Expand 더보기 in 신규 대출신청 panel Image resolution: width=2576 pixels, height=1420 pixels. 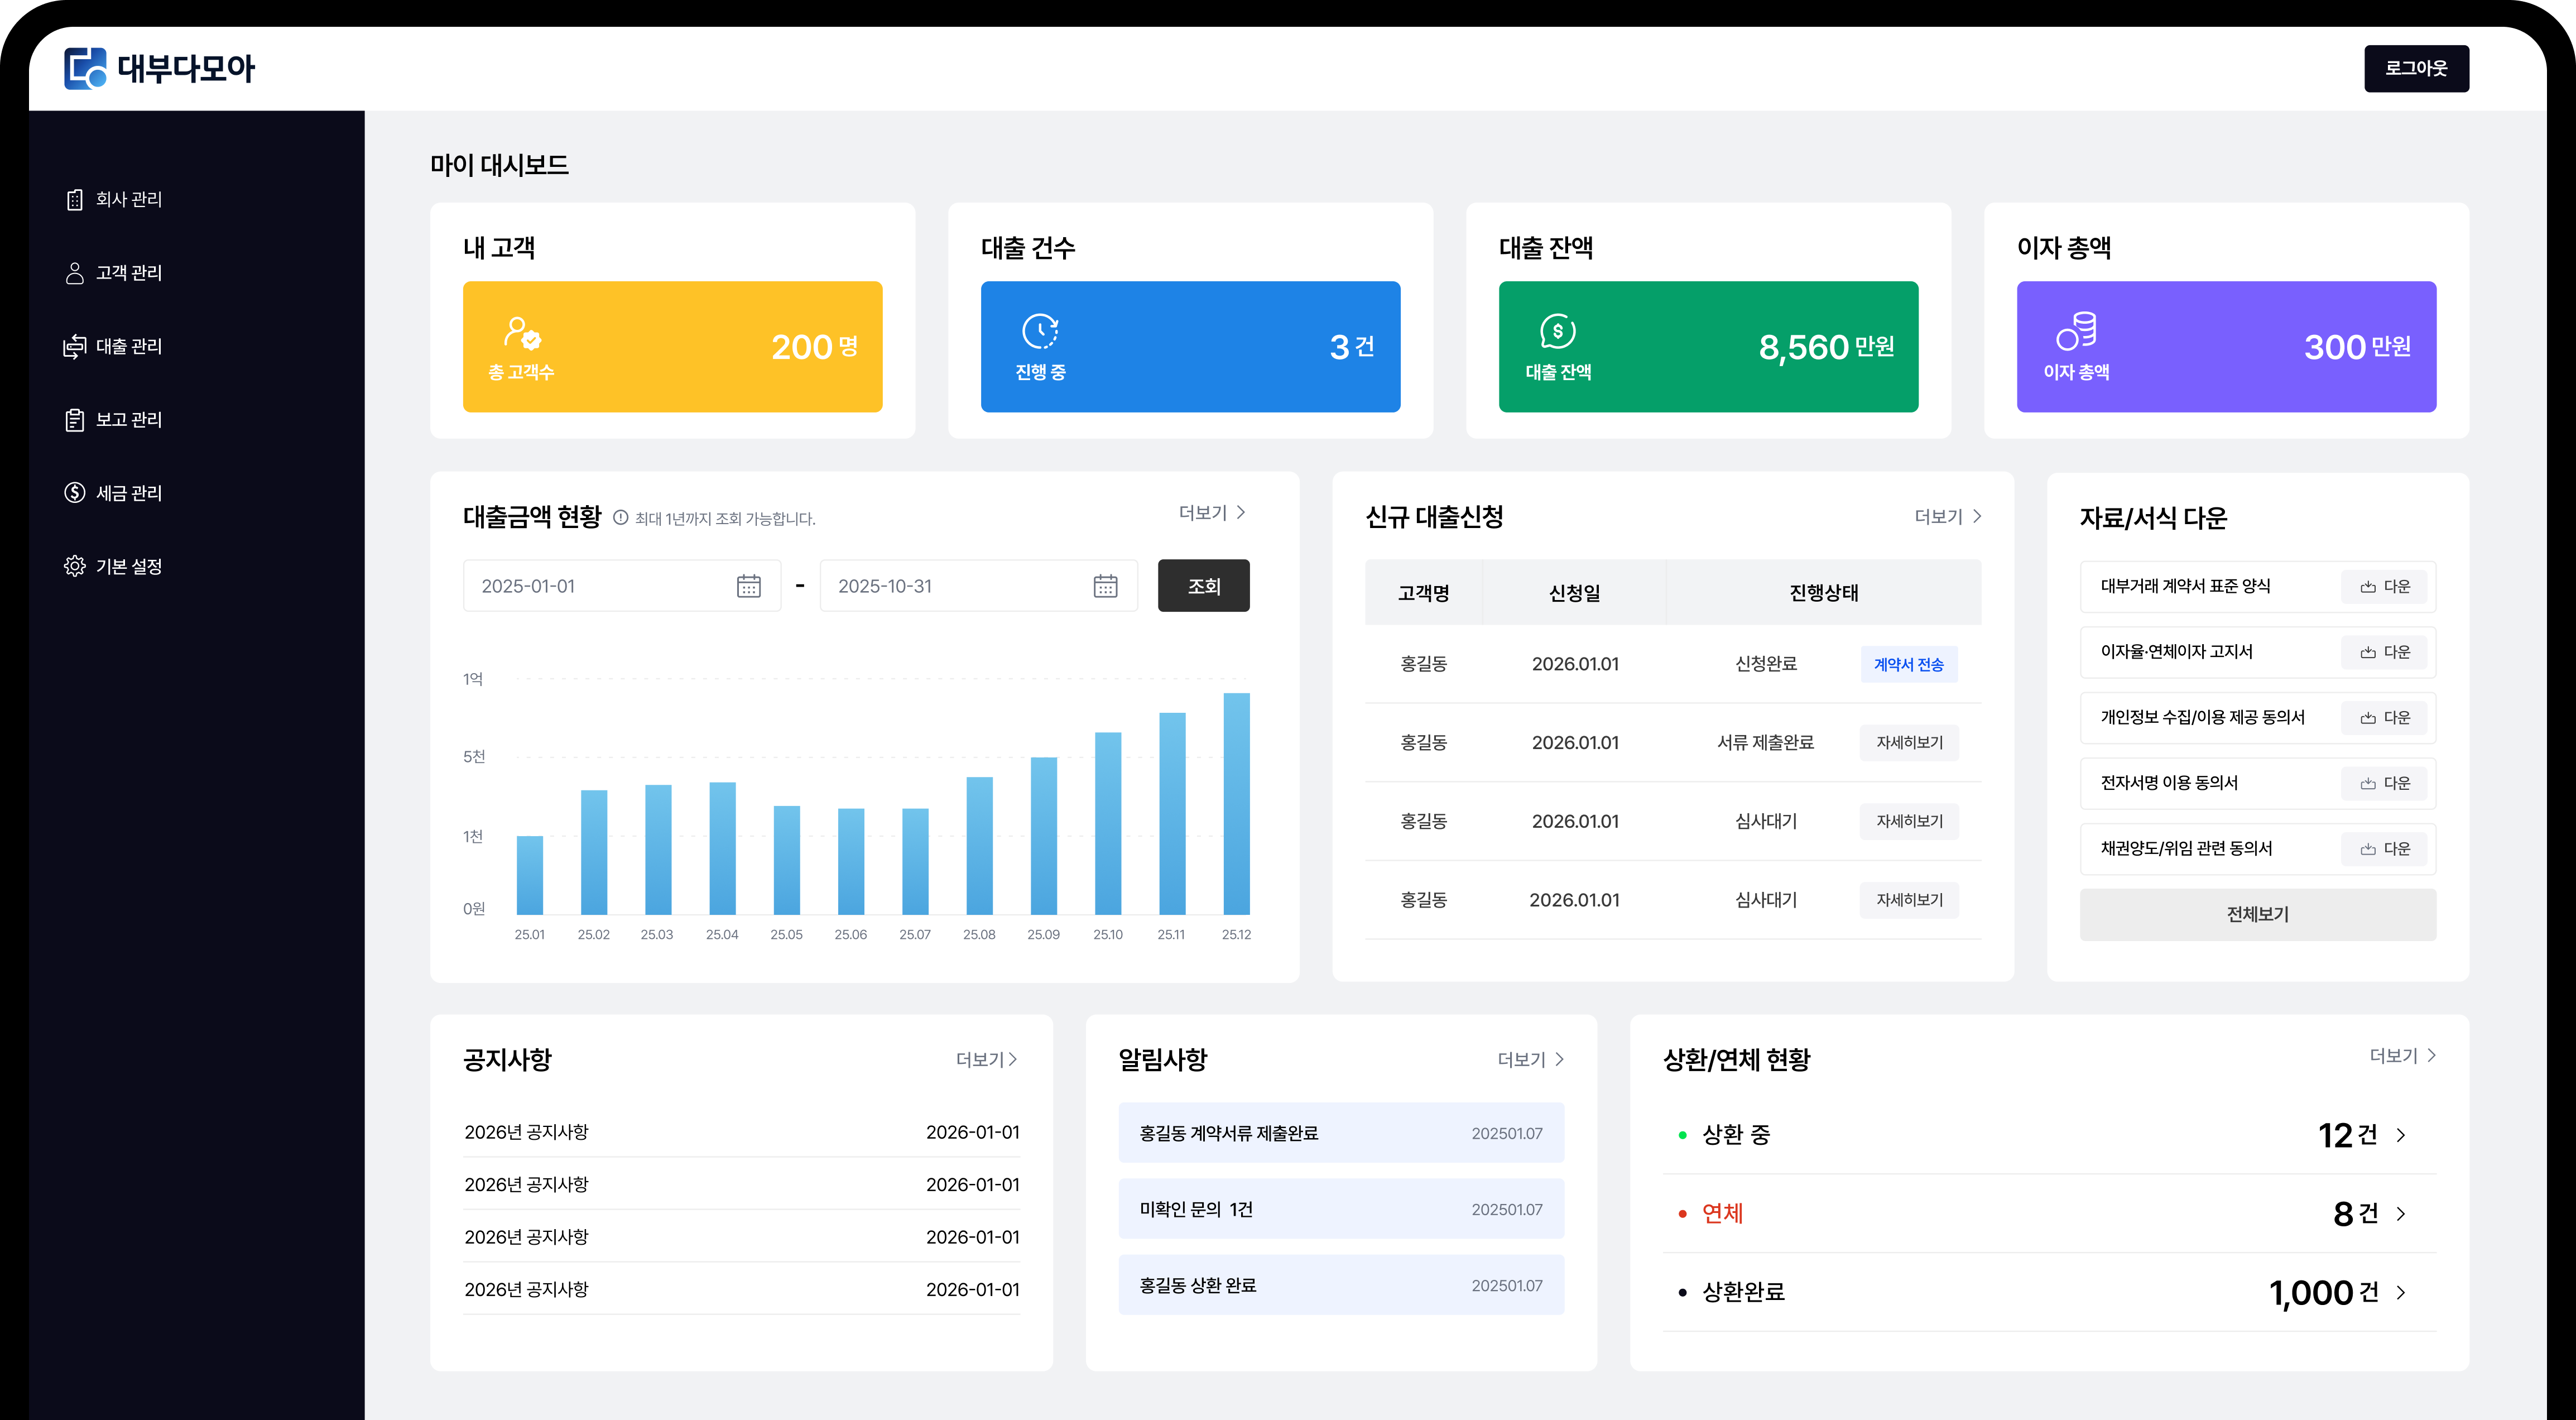click(1947, 517)
